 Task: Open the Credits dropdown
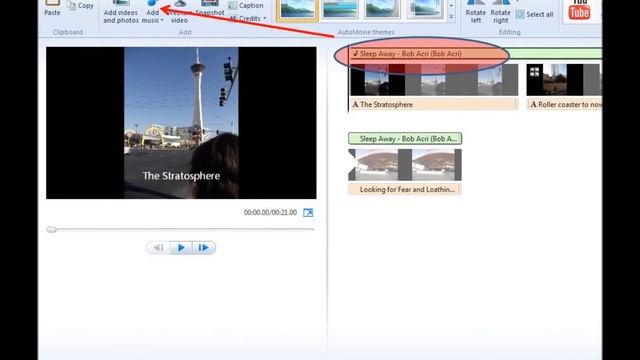click(x=247, y=18)
